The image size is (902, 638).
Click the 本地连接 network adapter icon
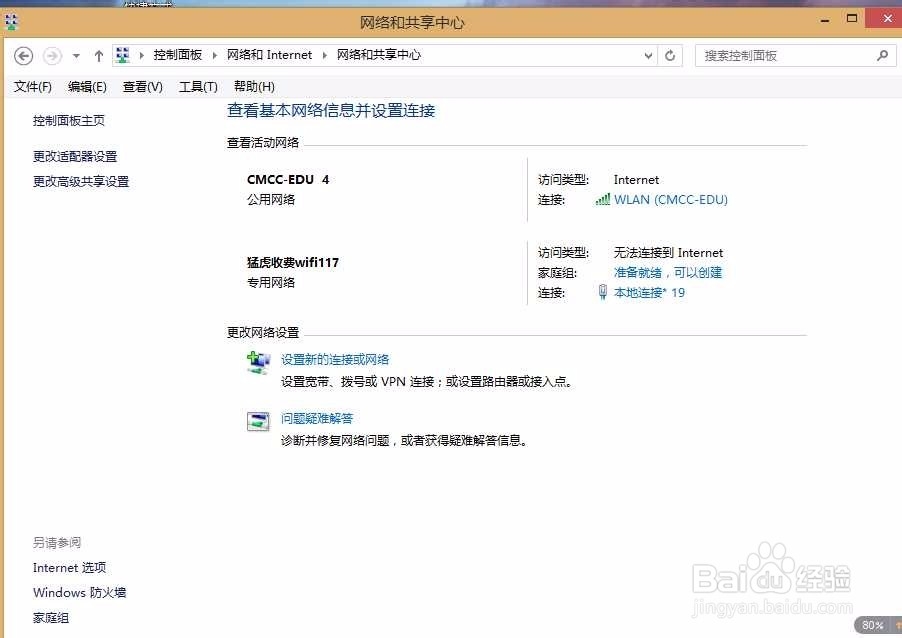click(x=603, y=292)
